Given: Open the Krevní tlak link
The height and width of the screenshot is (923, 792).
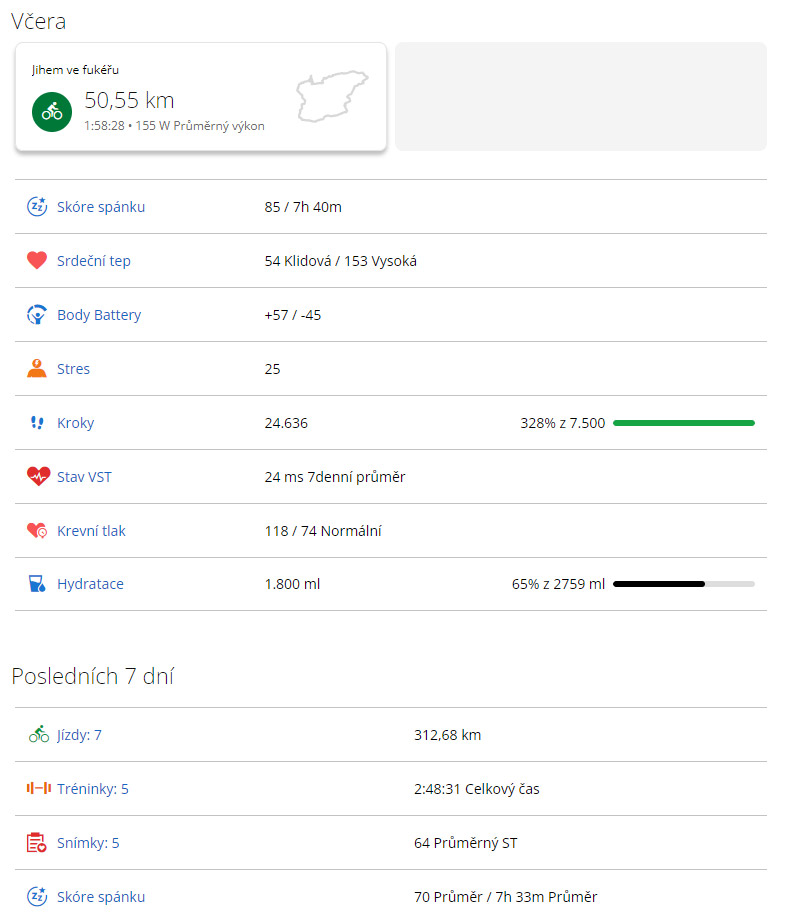Looking at the screenshot, I should coord(91,531).
